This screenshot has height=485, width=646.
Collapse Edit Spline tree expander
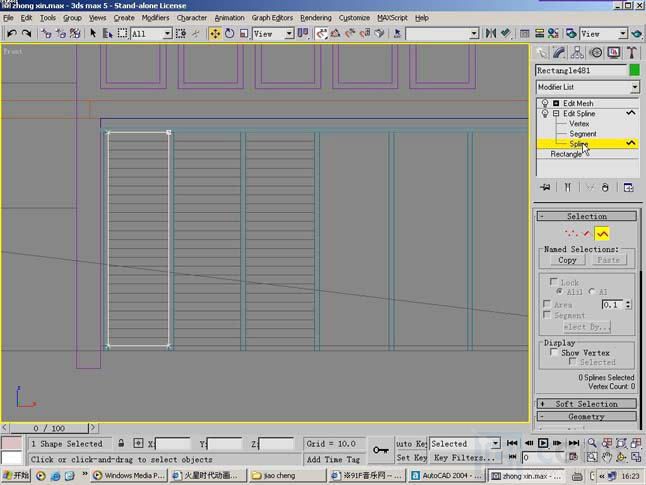pyautogui.click(x=556, y=113)
